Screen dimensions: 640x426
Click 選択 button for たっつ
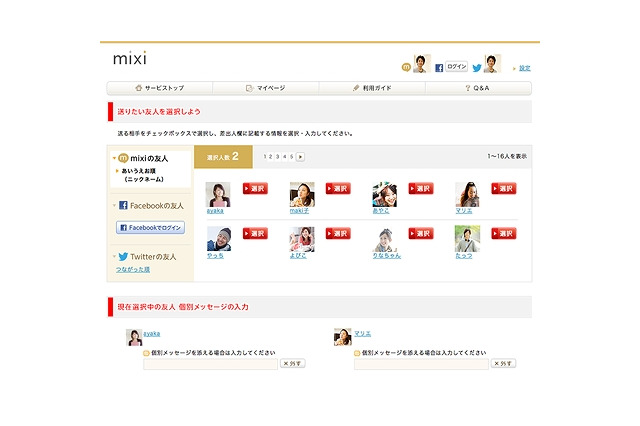click(x=504, y=233)
